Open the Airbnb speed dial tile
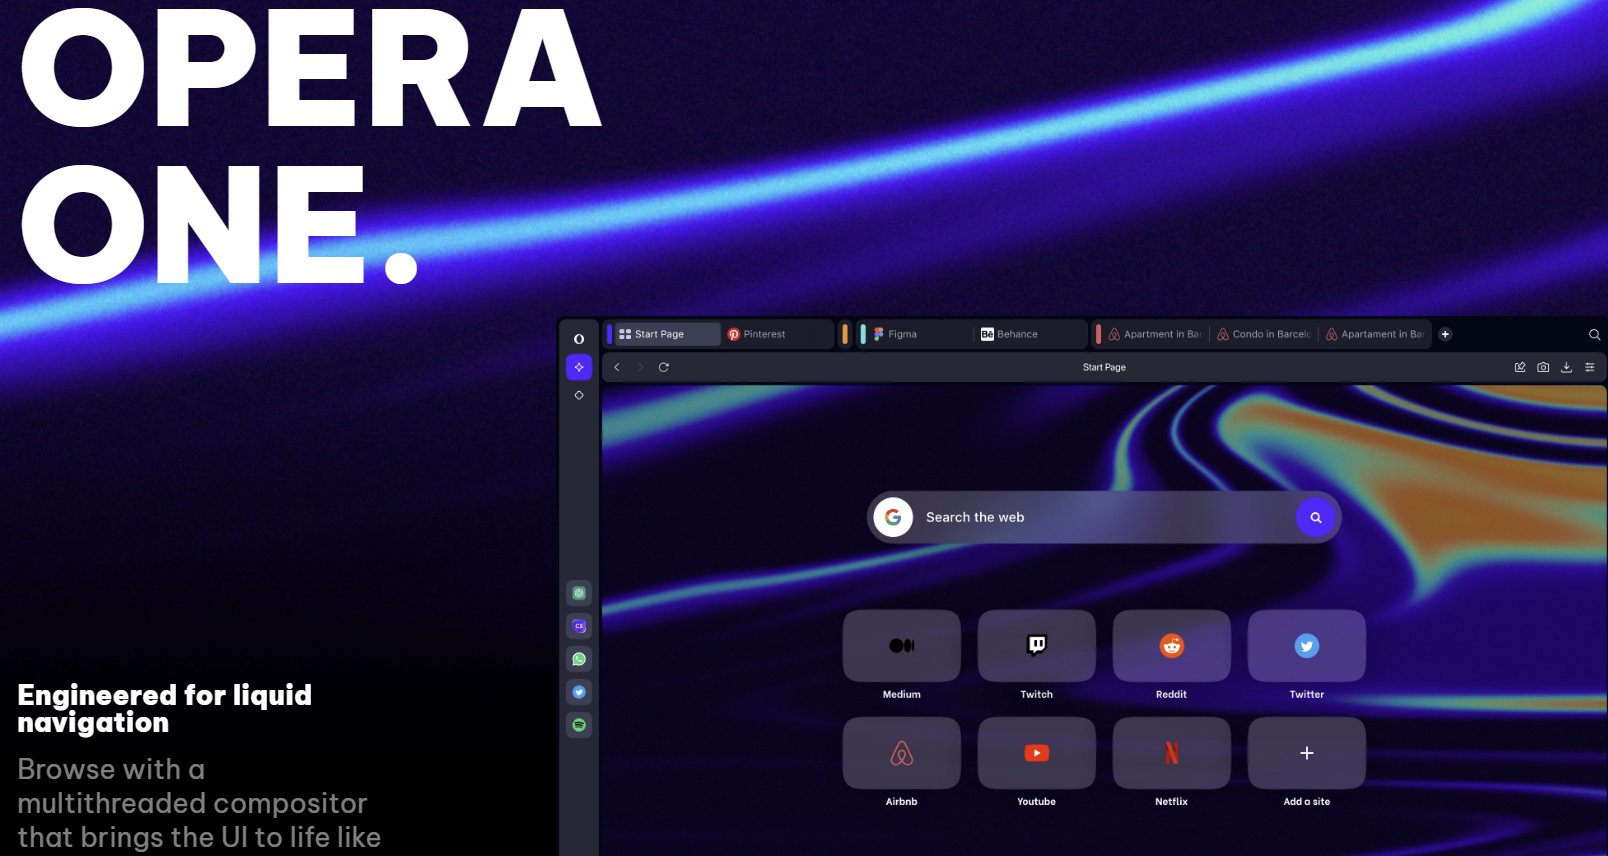Viewport: 1608px width, 856px height. coord(902,753)
